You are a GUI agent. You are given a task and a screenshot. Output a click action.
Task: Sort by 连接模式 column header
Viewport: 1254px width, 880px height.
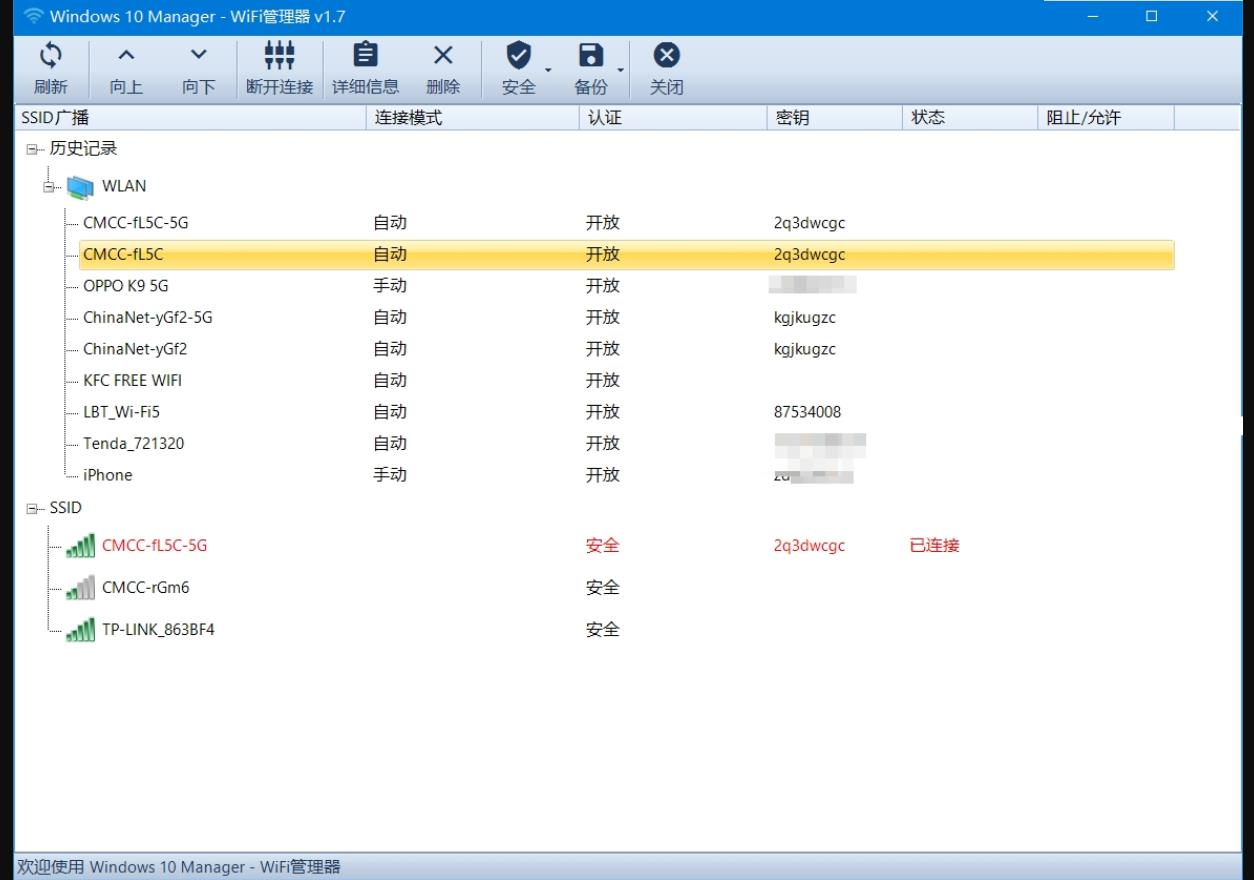point(473,117)
